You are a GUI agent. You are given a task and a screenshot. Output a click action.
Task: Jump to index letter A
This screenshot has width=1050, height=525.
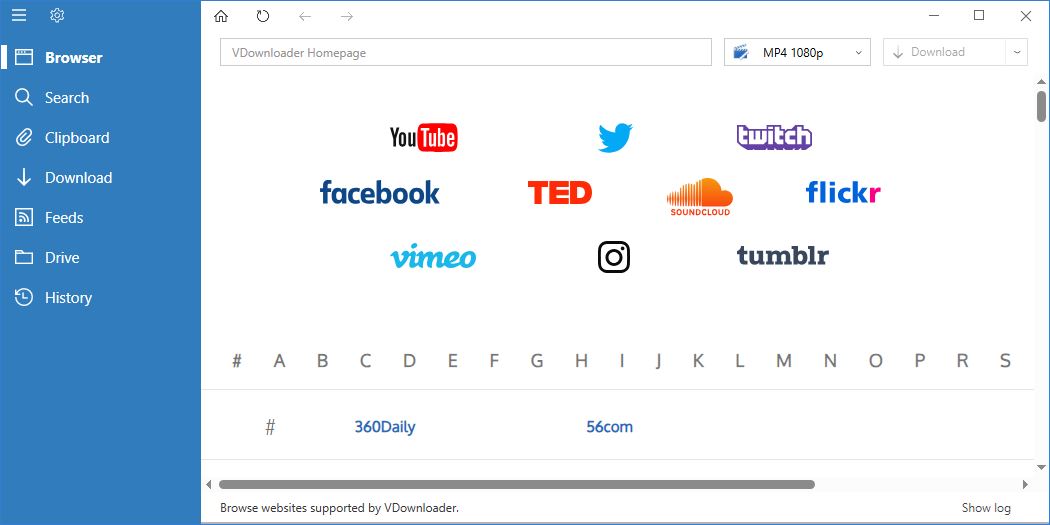click(x=280, y=361)
